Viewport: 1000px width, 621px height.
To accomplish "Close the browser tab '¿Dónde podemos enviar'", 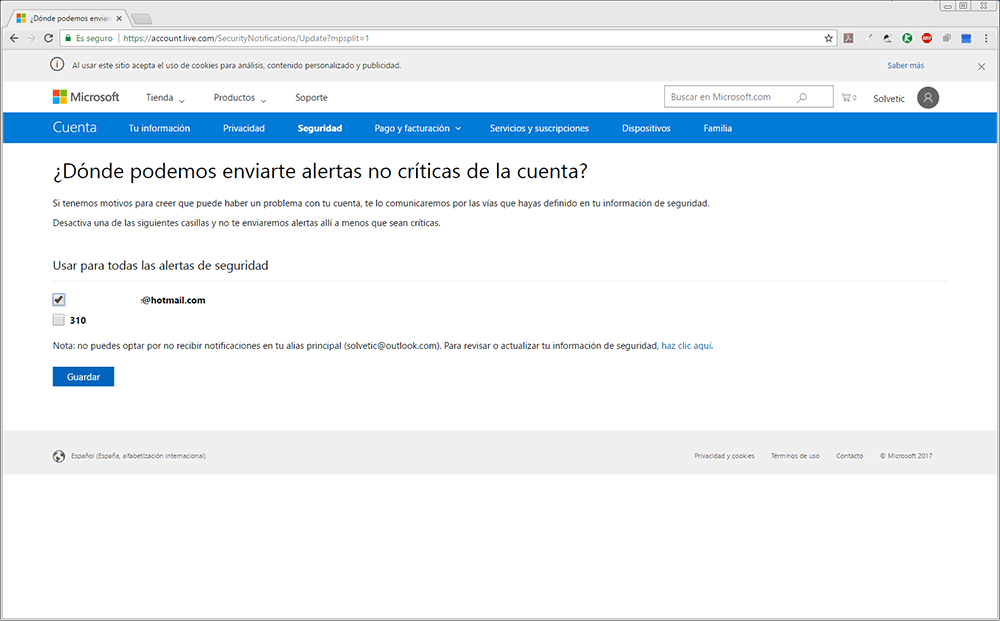I will (x=119, y=18).
